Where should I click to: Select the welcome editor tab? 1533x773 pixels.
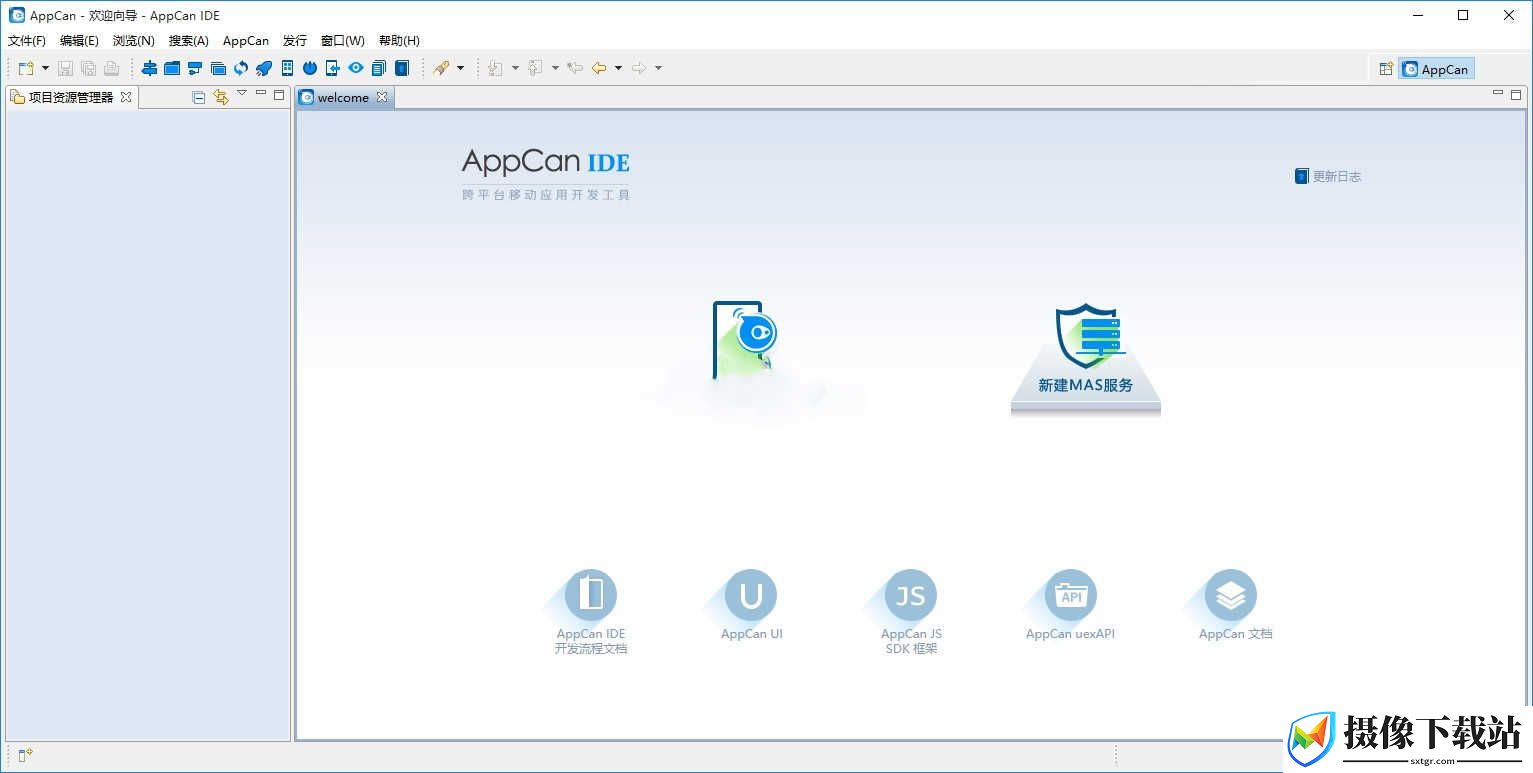coord(343,97)
